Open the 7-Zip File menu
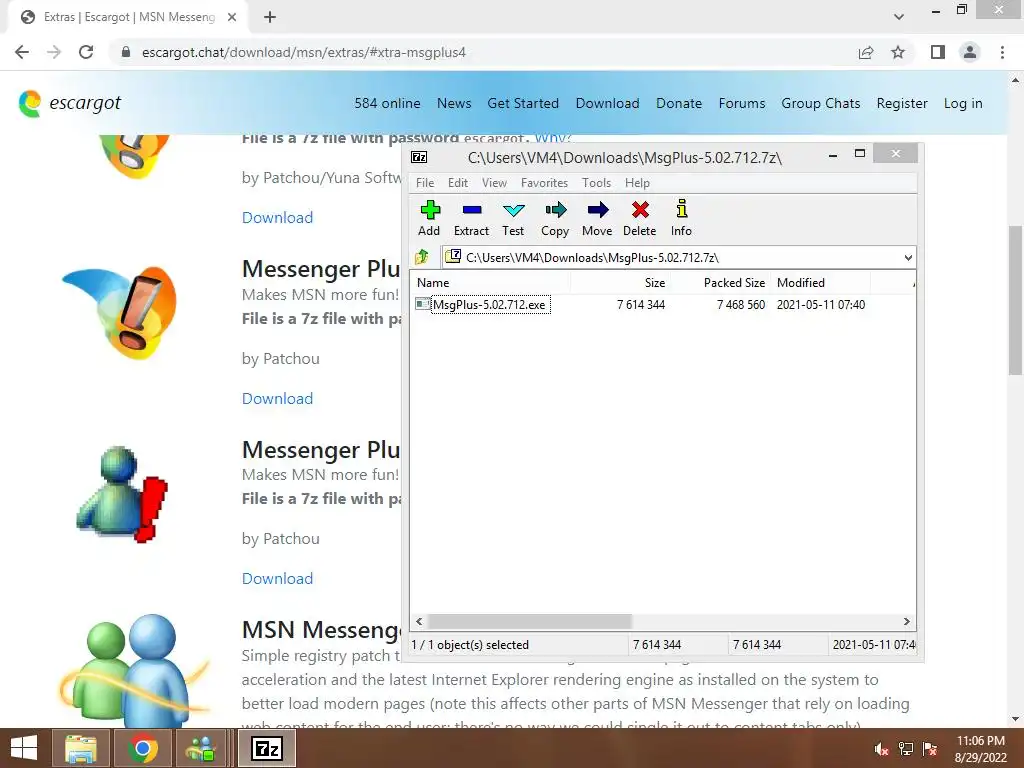The width and height of the screenshot is (1024, 768). coord(424,183)
